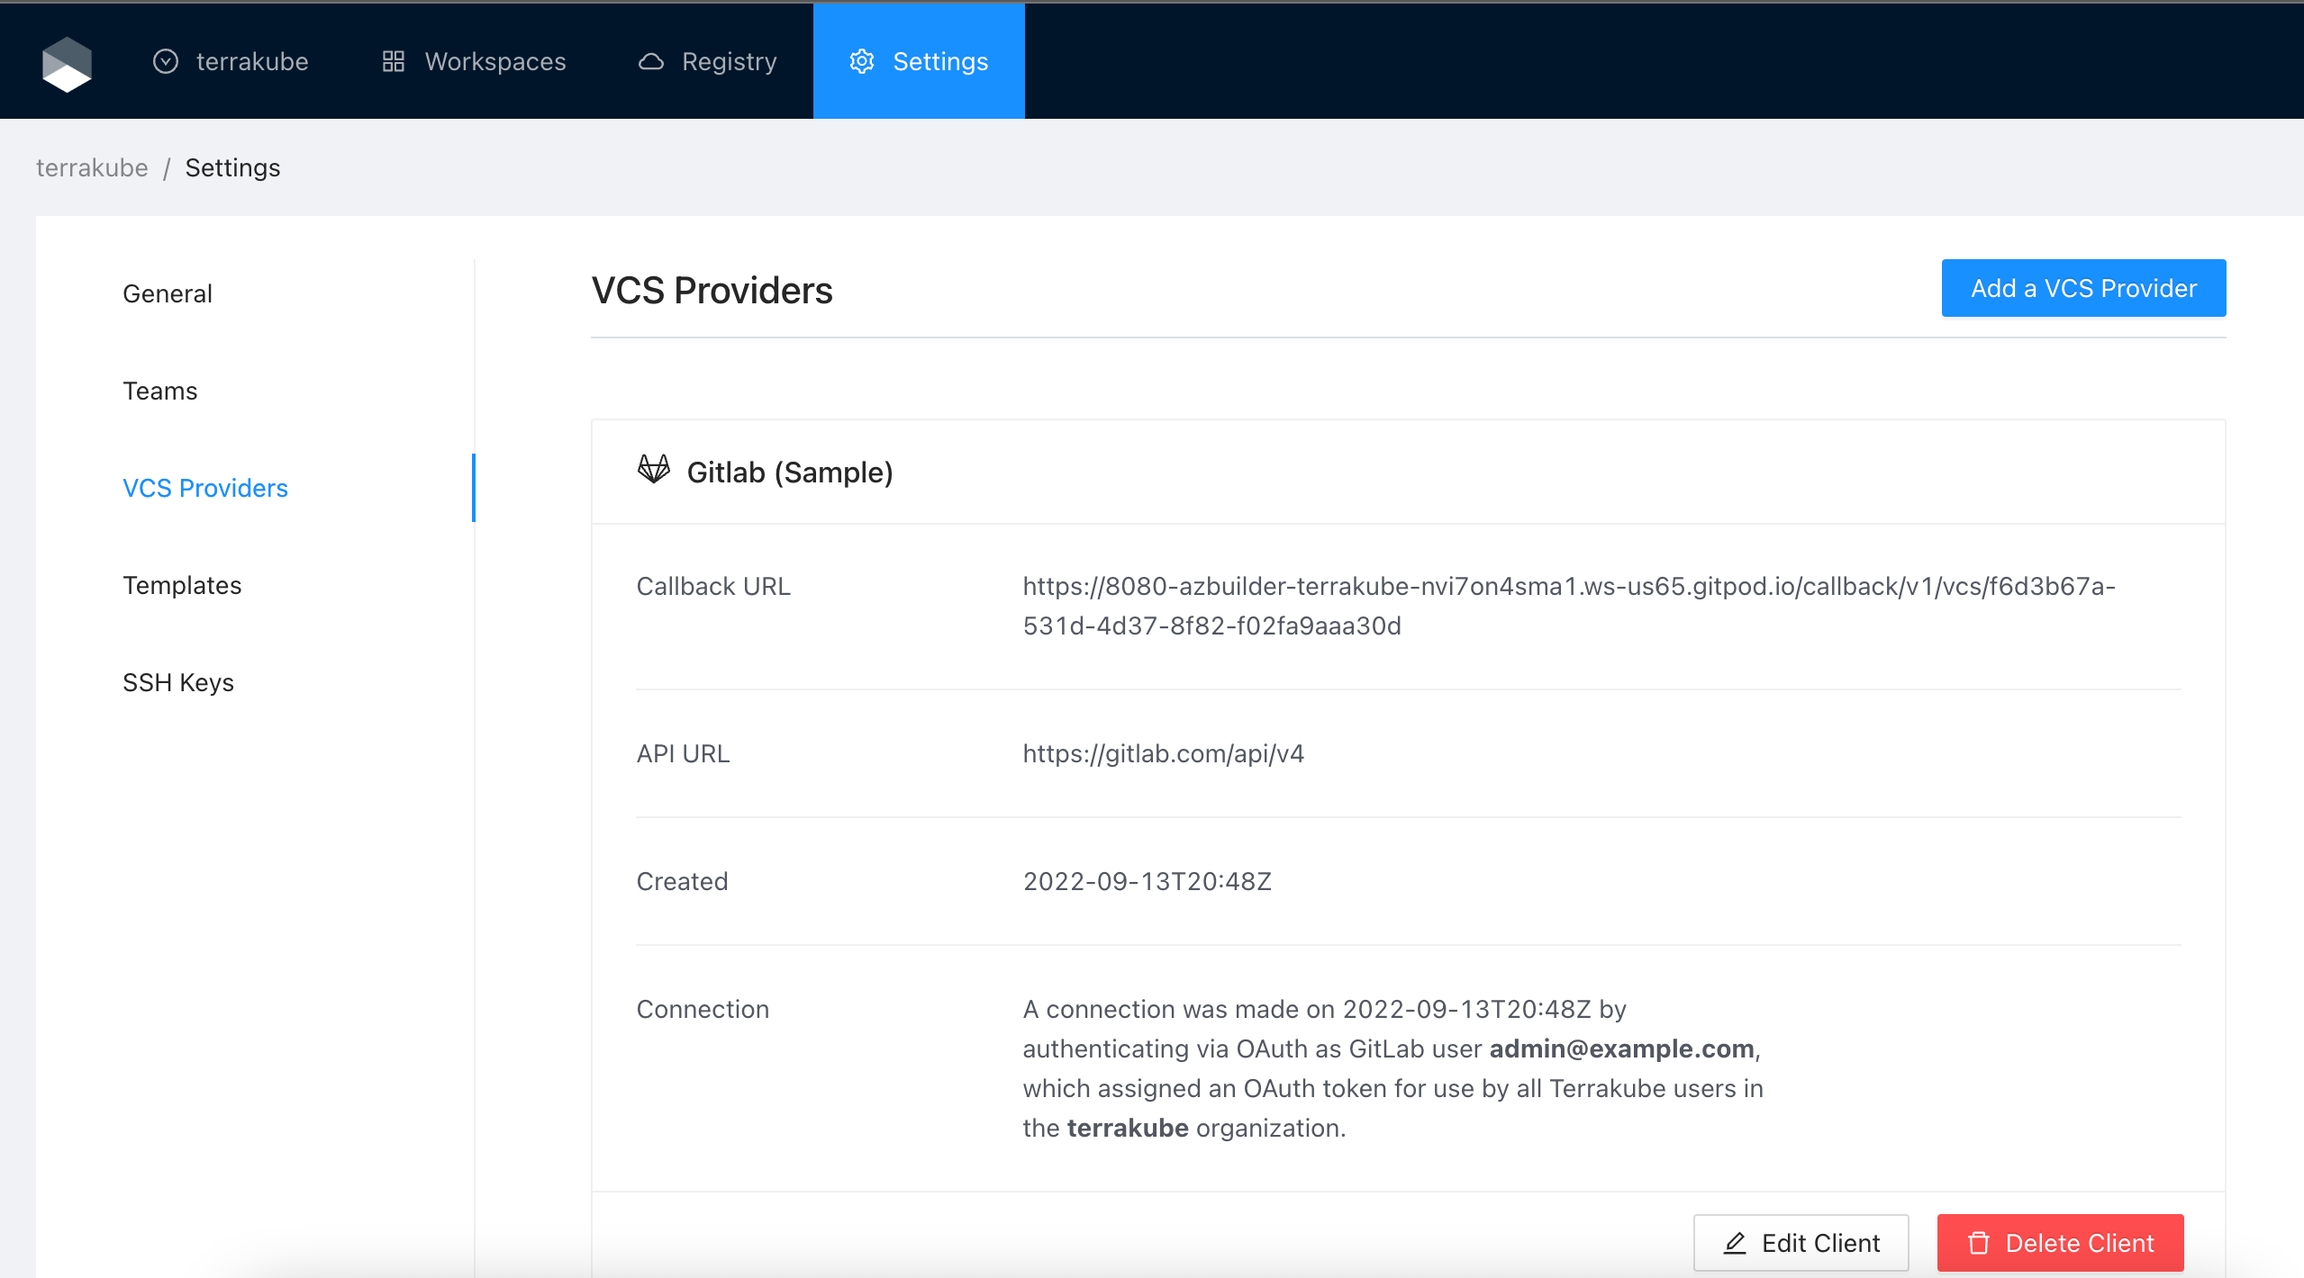This screenshot has height=1278, width=2304.
Task: Go to the Registry menu item
Action: click(x=729, y=62)
